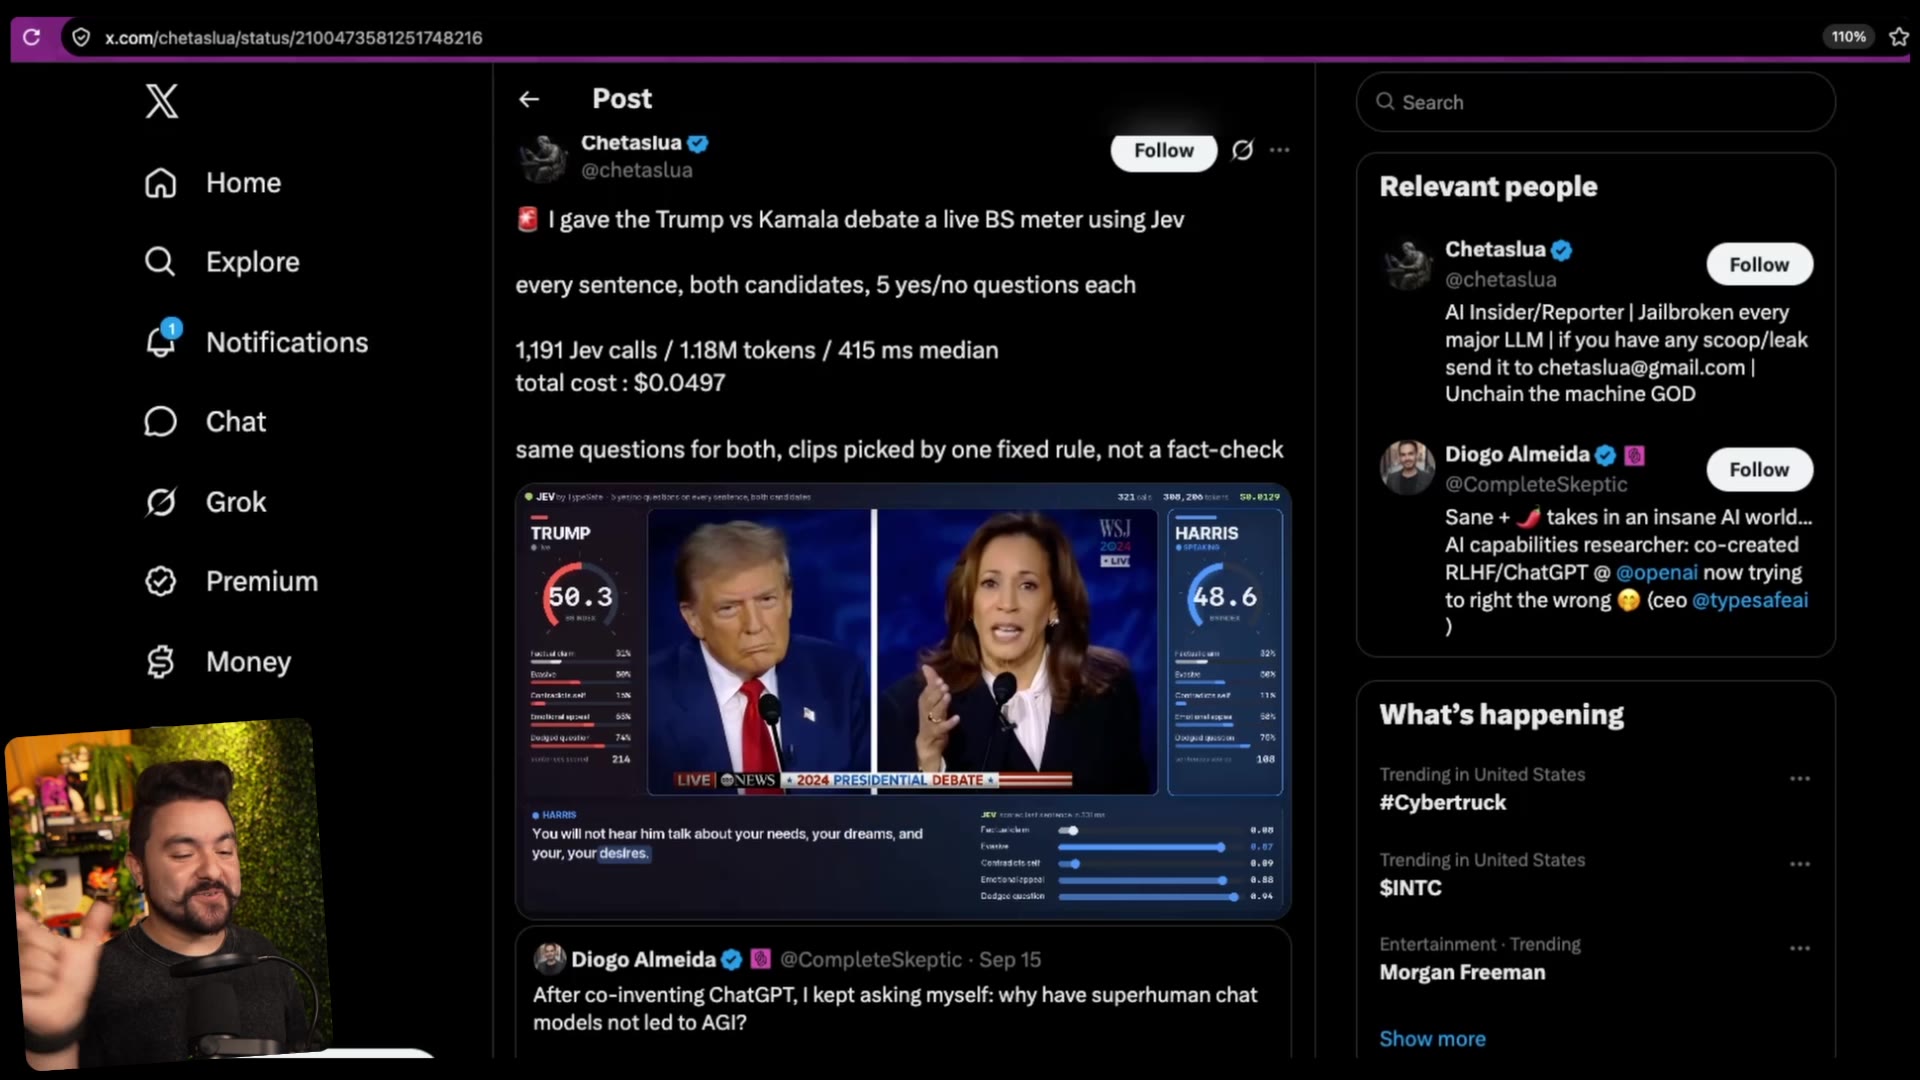Click the shield icon in address bar
The height and width of the screenshot is (1080, 1920).
point(82,37)
